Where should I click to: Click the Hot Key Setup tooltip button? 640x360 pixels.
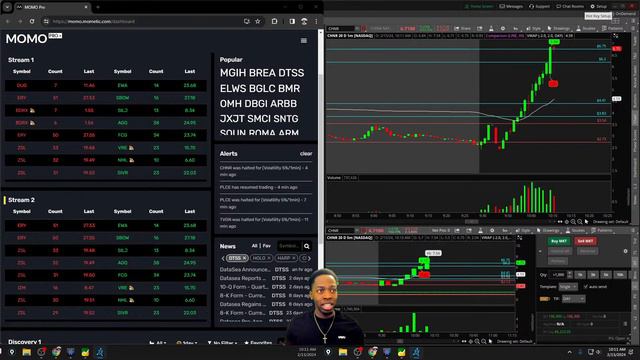pos(598,16)
